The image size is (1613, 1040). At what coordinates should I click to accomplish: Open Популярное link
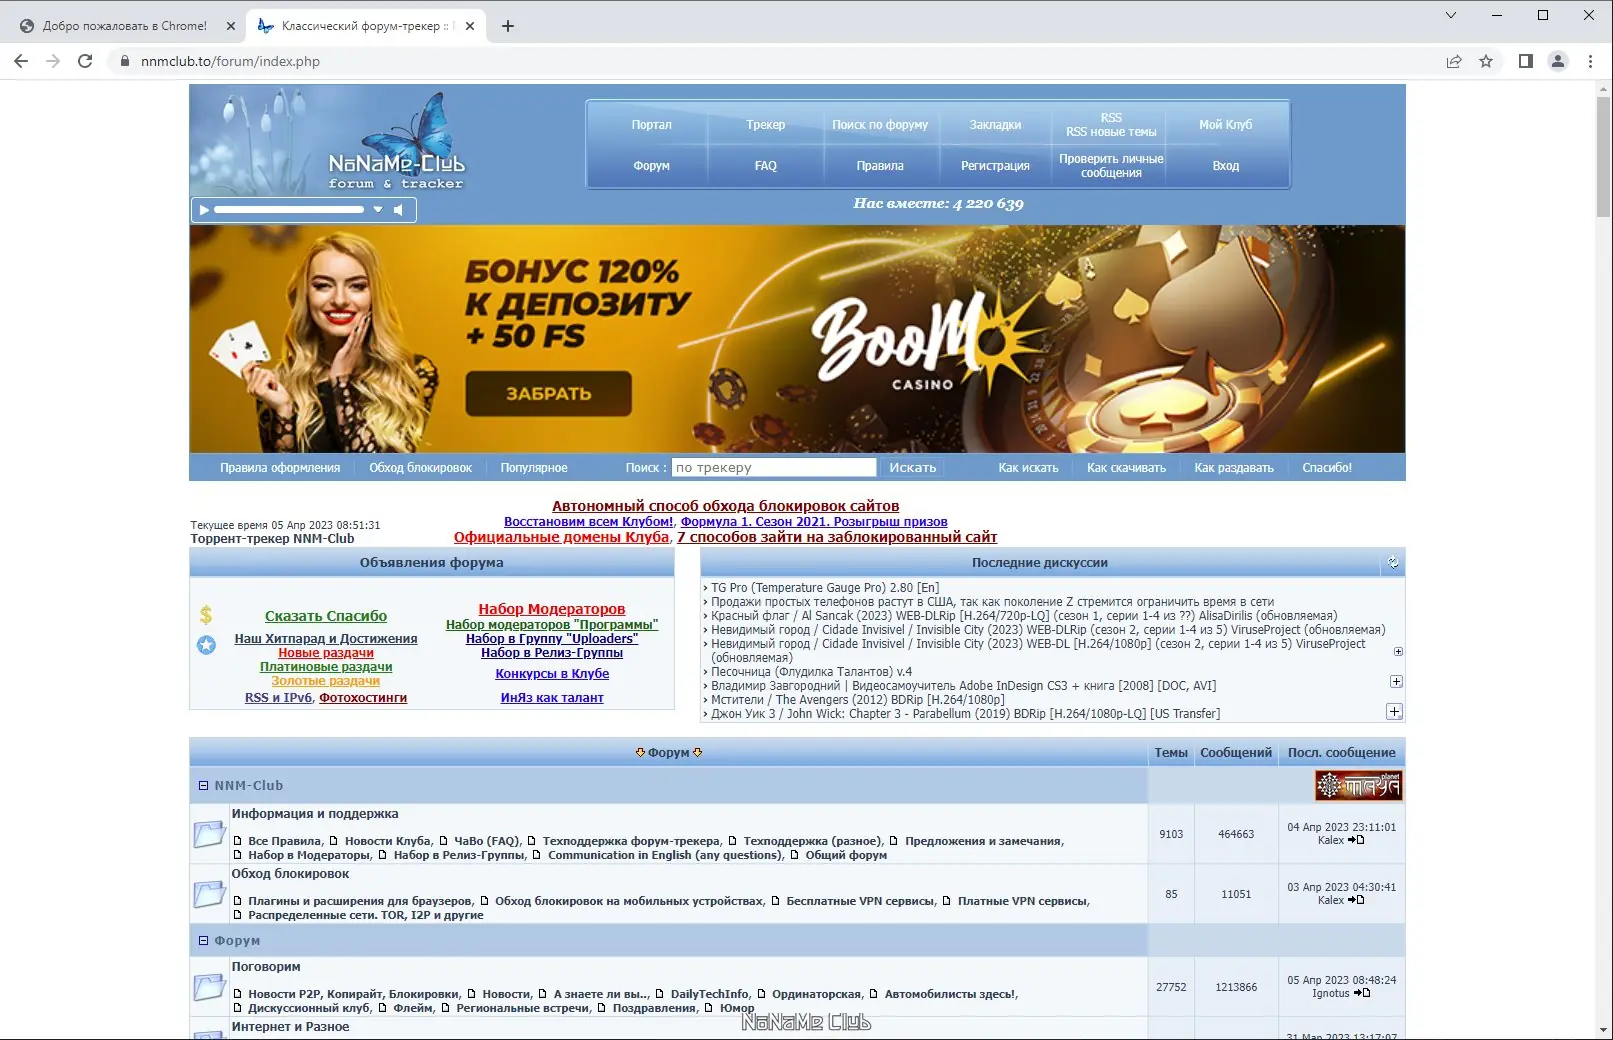click(x=534, y=468)
